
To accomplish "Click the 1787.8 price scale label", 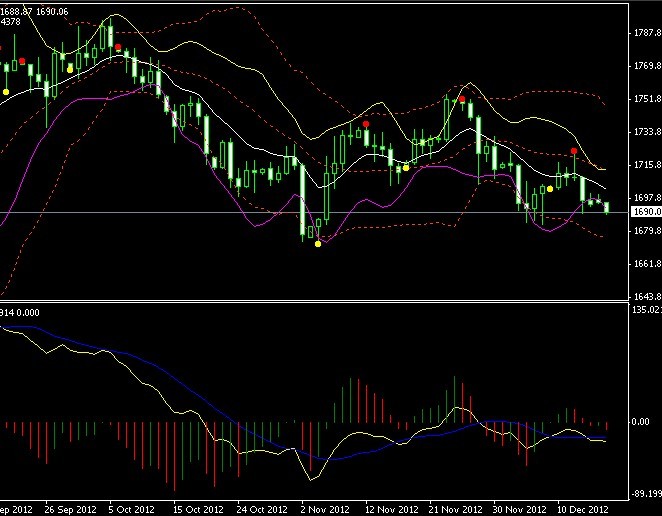I will [648, 33].
